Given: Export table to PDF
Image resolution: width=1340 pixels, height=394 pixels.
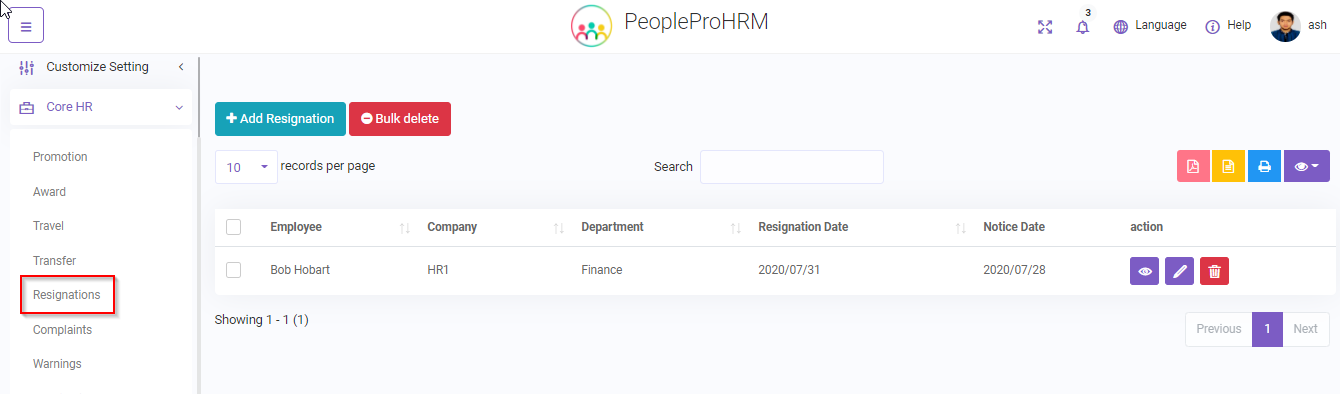Looking at the screenshot, I should tap(1193, 167).
